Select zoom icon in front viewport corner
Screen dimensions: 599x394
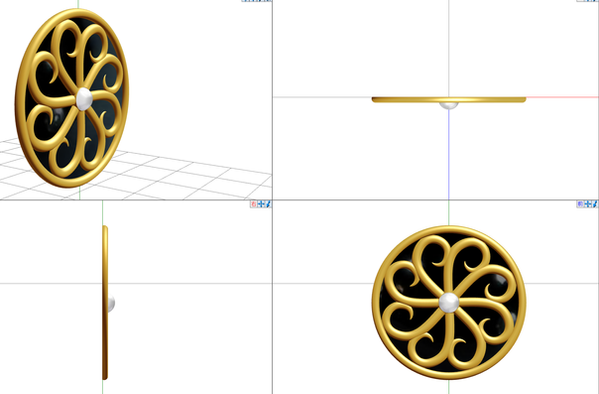click(x=594, y=204)
